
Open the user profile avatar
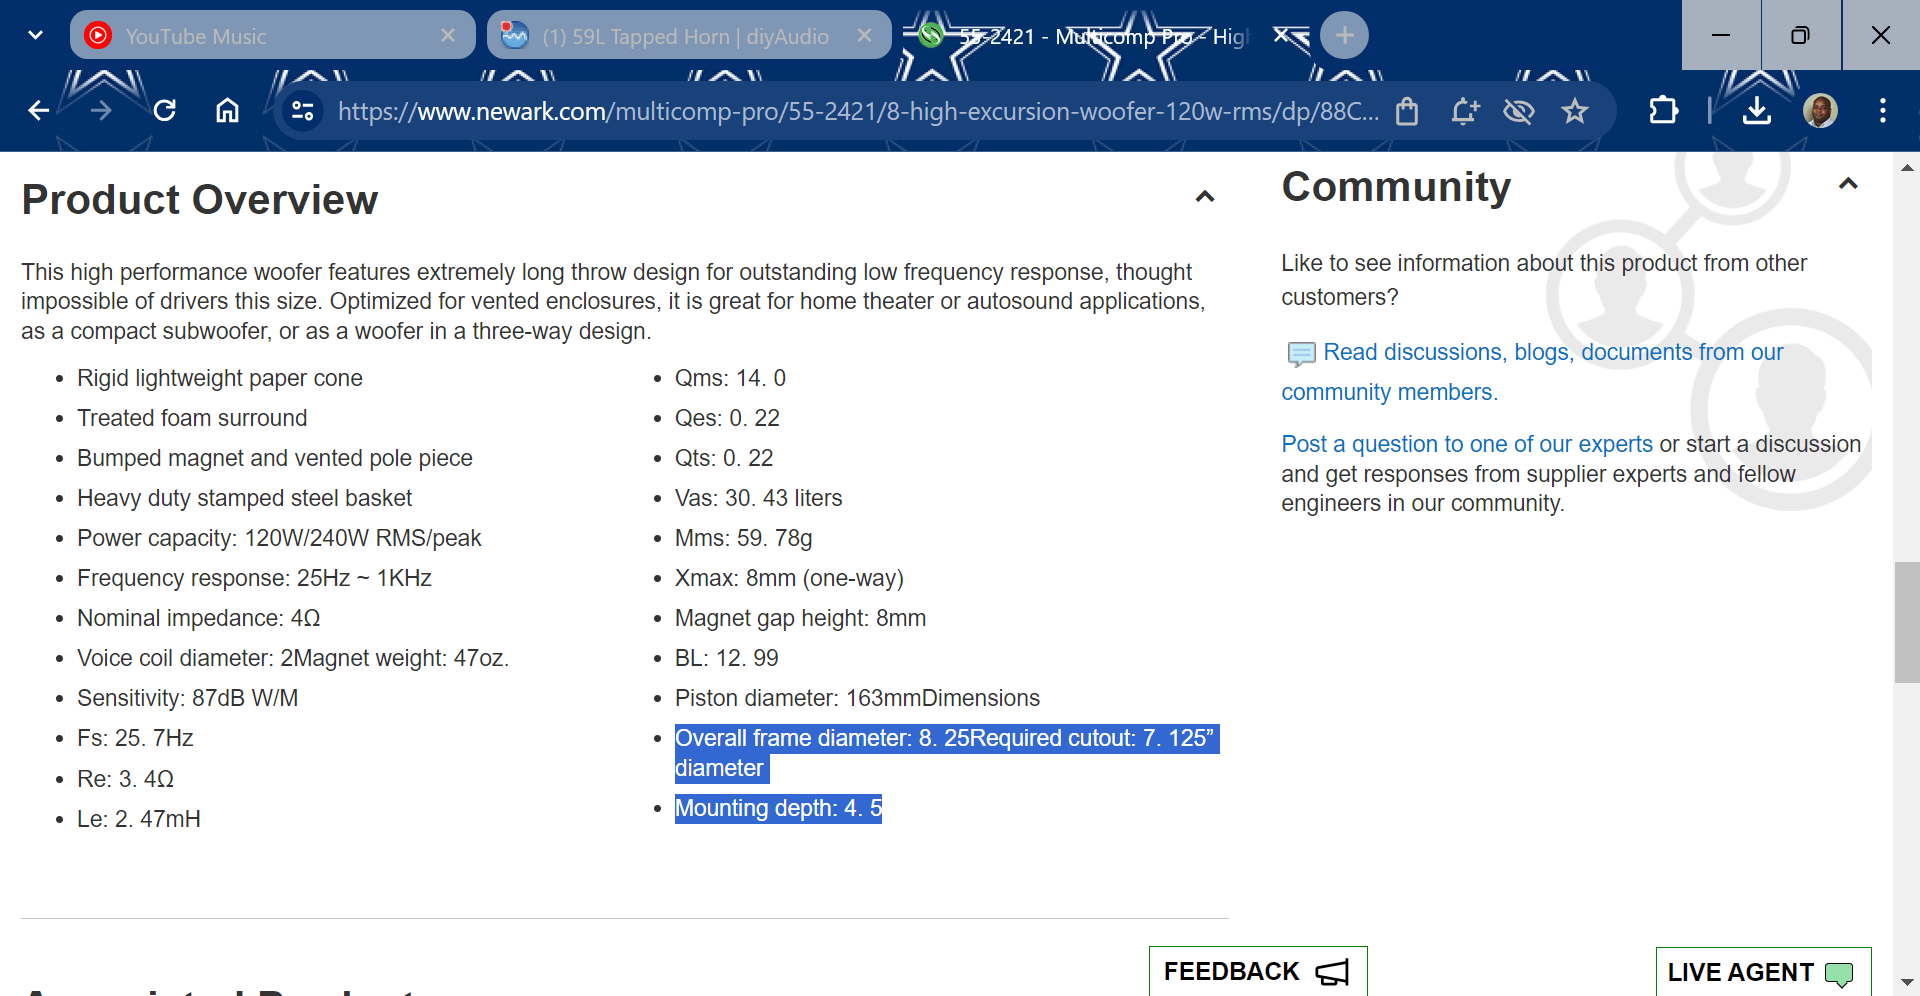pos(1820,110)
